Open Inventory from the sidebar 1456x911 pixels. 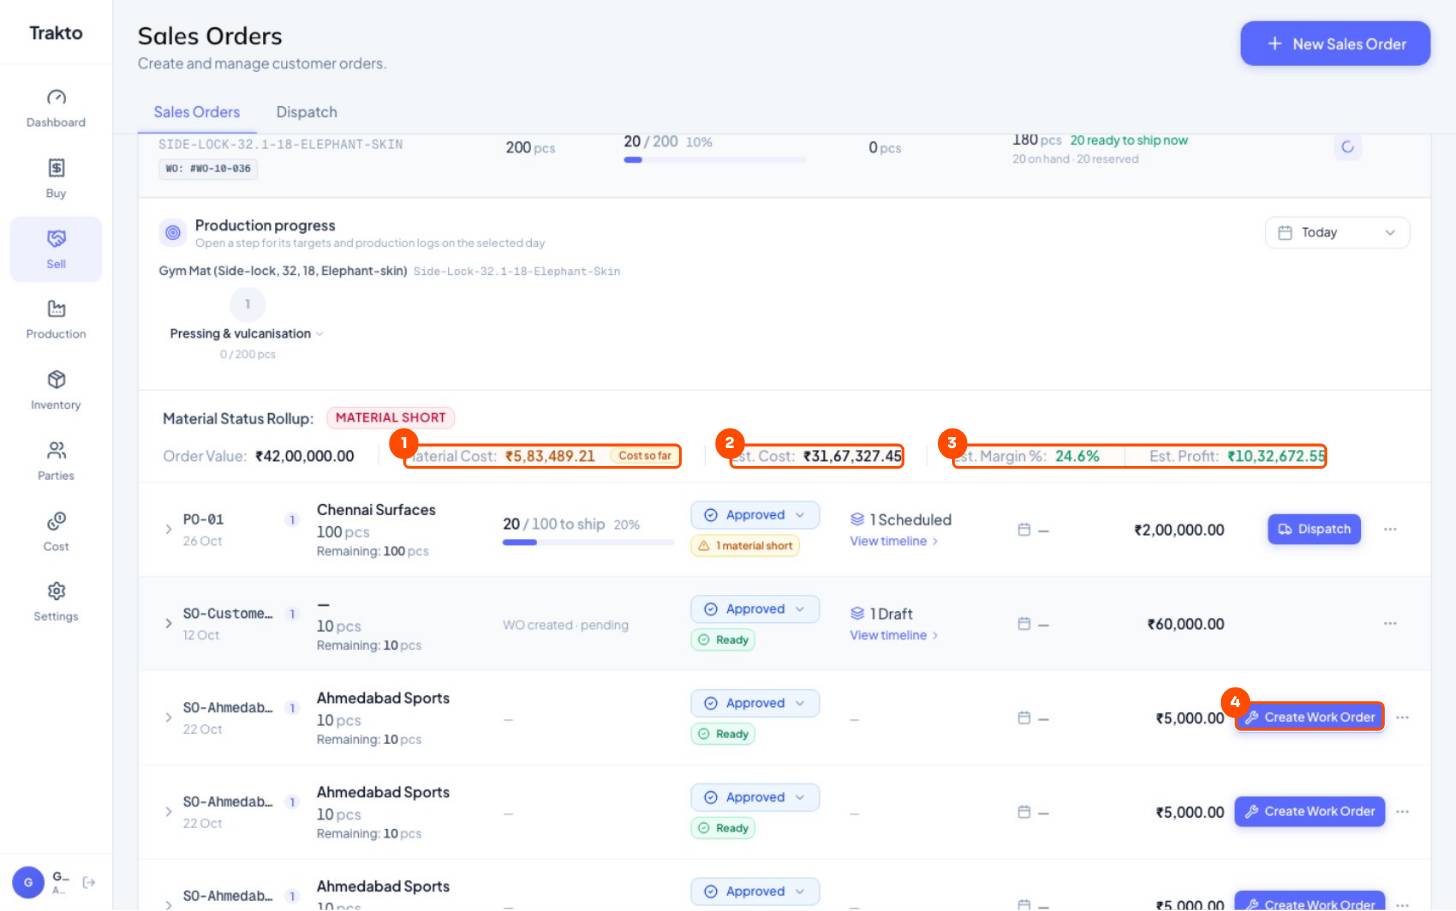click(56, 379)
